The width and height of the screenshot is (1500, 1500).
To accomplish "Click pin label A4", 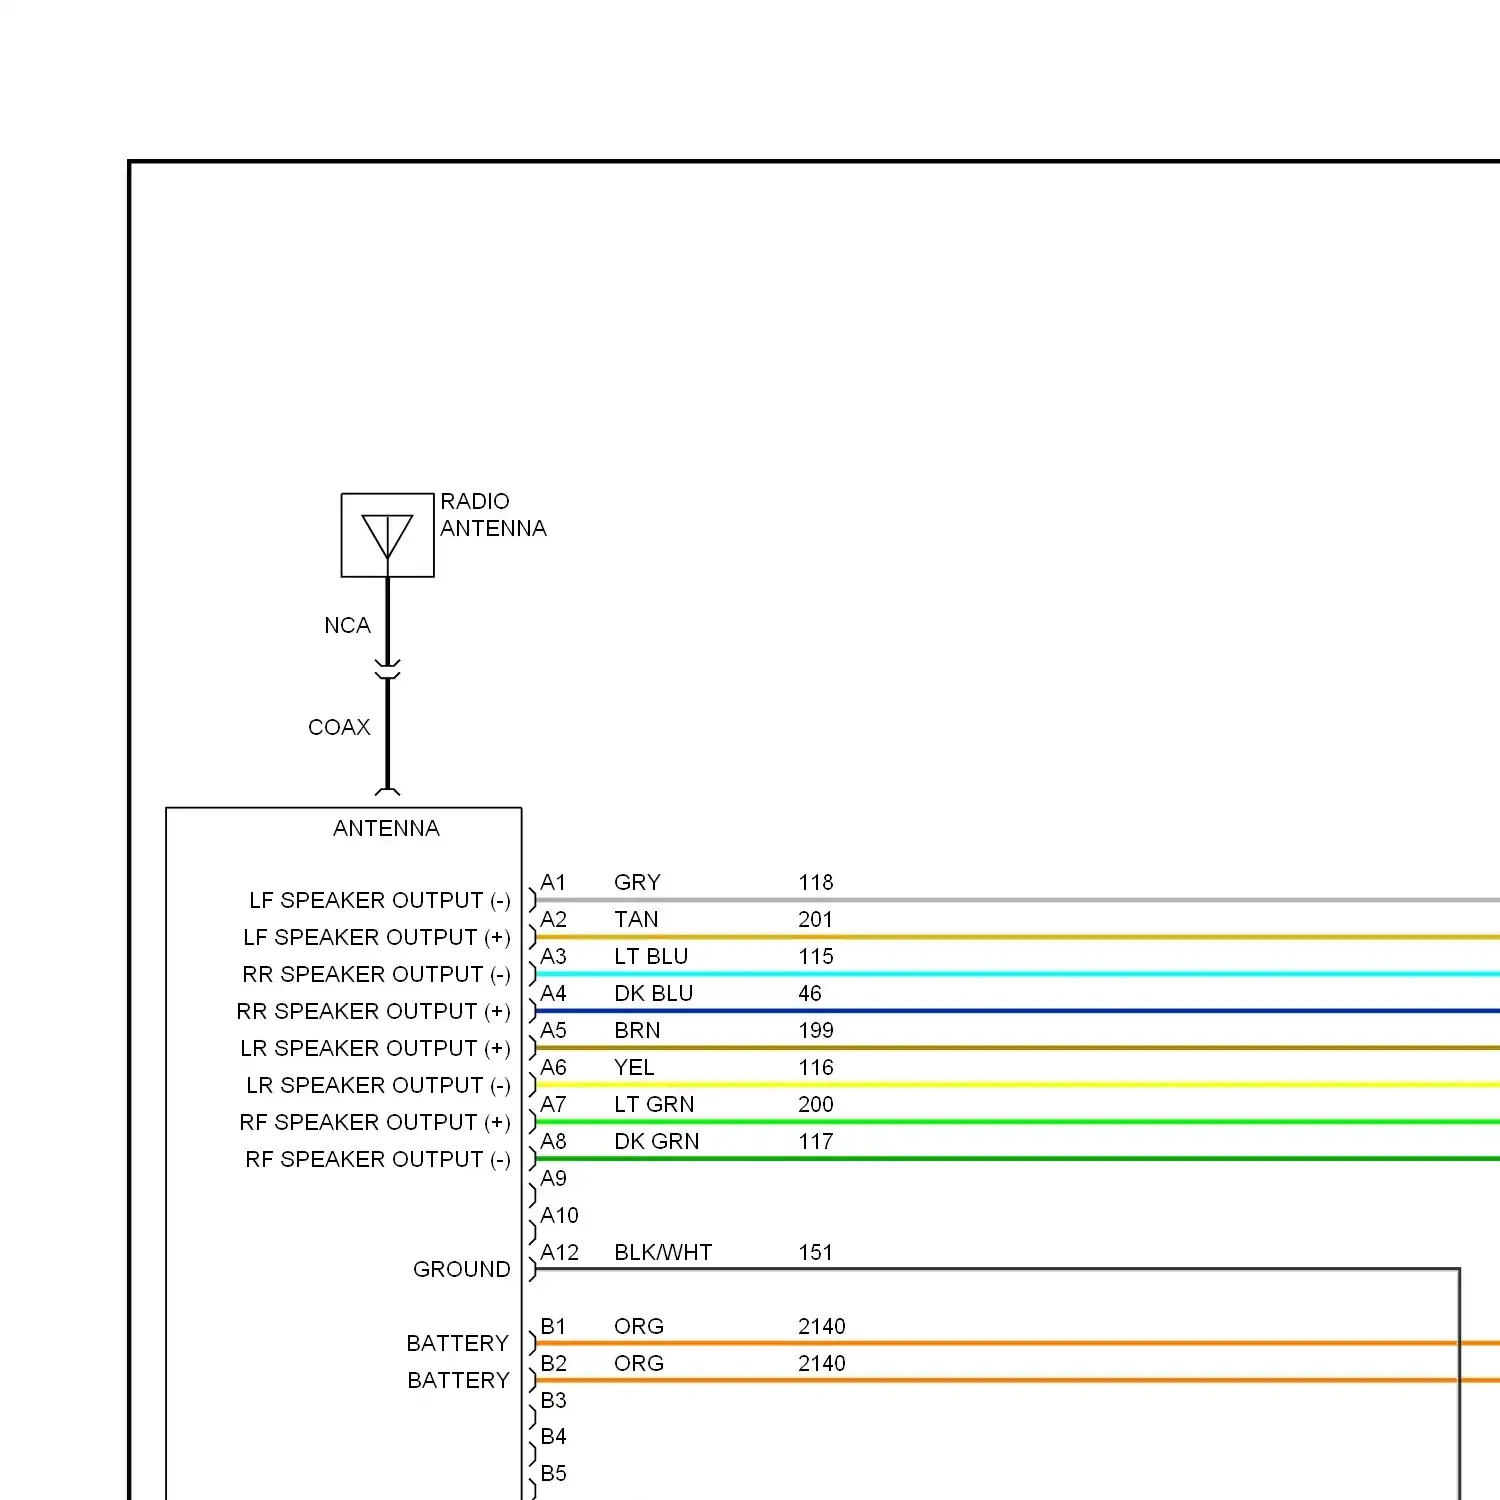I will (x=554, y=994).
